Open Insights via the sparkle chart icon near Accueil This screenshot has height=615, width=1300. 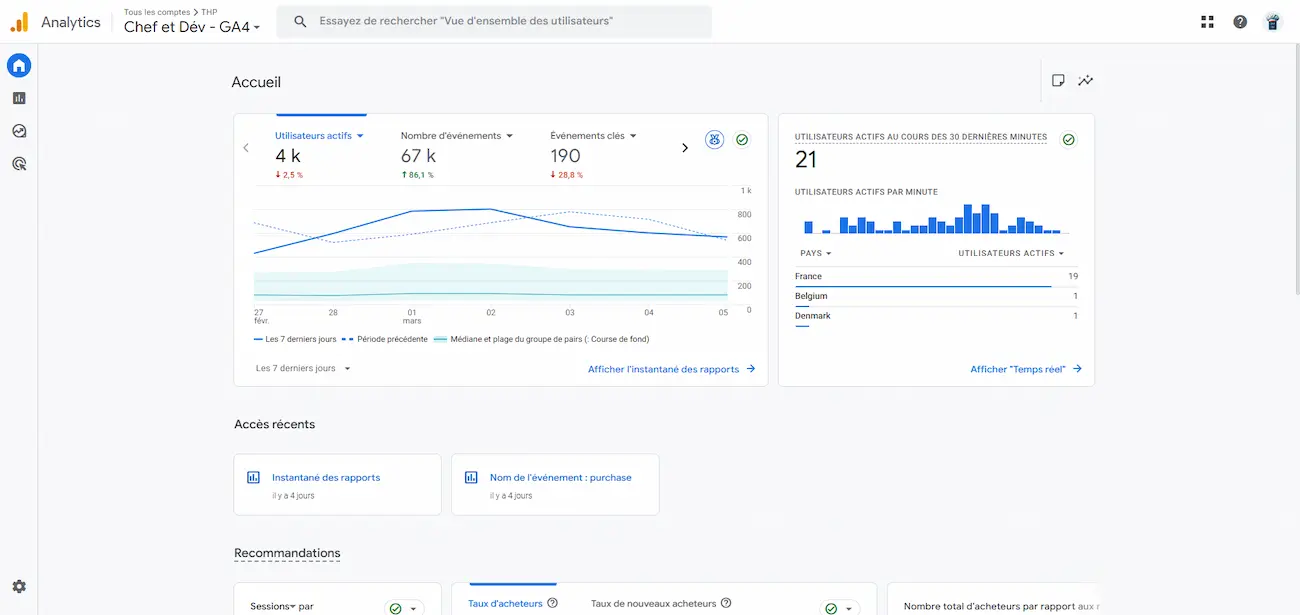pos(1086,80)
